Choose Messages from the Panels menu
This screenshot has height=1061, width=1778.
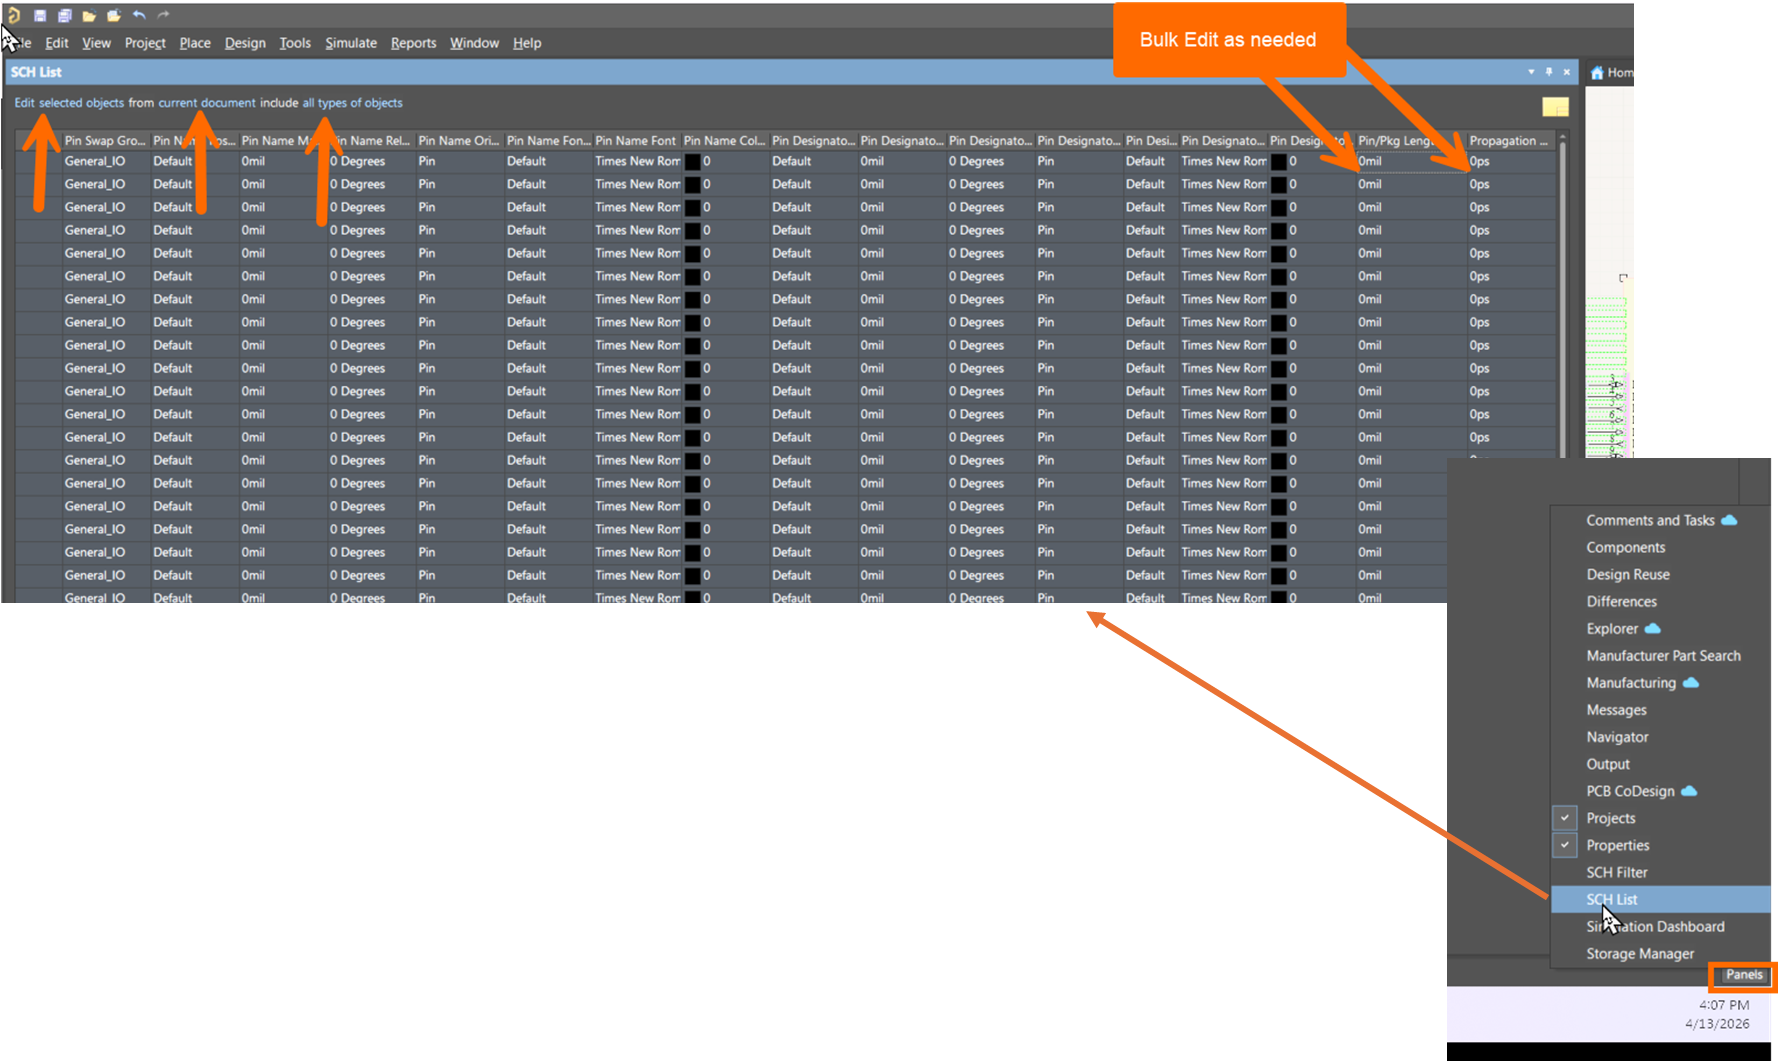[1660, 709]
